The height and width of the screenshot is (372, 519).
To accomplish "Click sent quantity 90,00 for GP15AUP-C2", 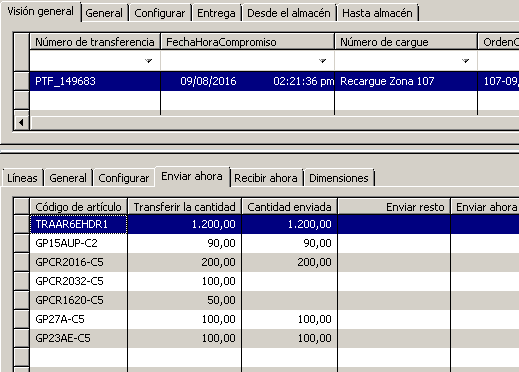I will 289,243.
